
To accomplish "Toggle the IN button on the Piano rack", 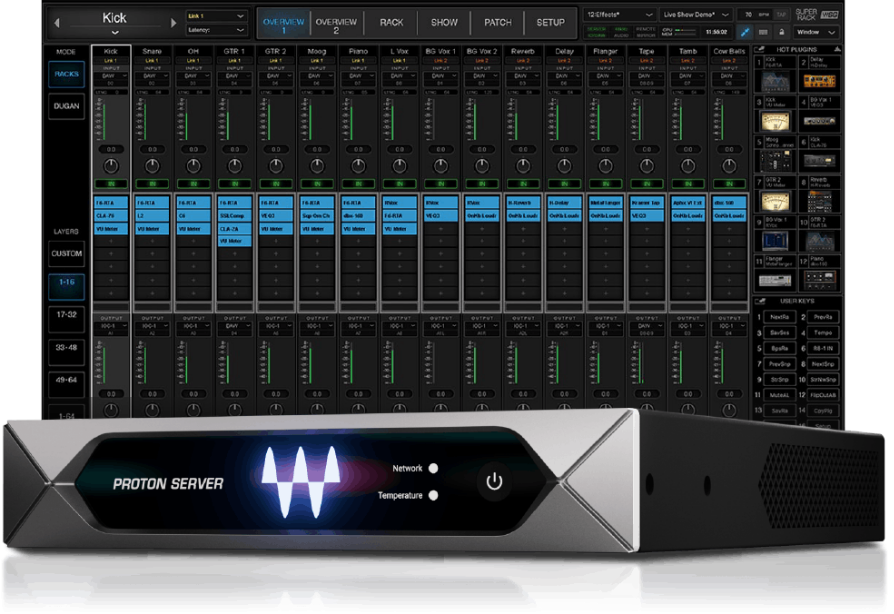I will click(x=358, y=184).
